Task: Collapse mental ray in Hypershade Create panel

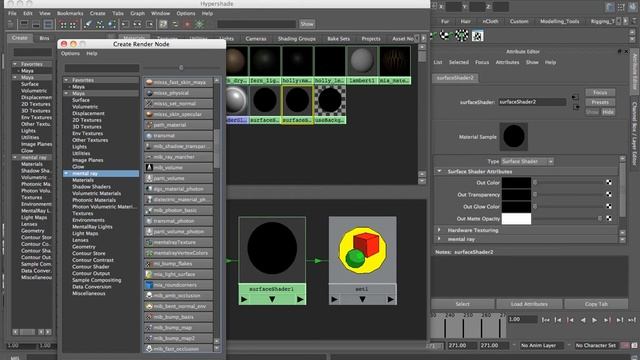Action: coord(15,157)
